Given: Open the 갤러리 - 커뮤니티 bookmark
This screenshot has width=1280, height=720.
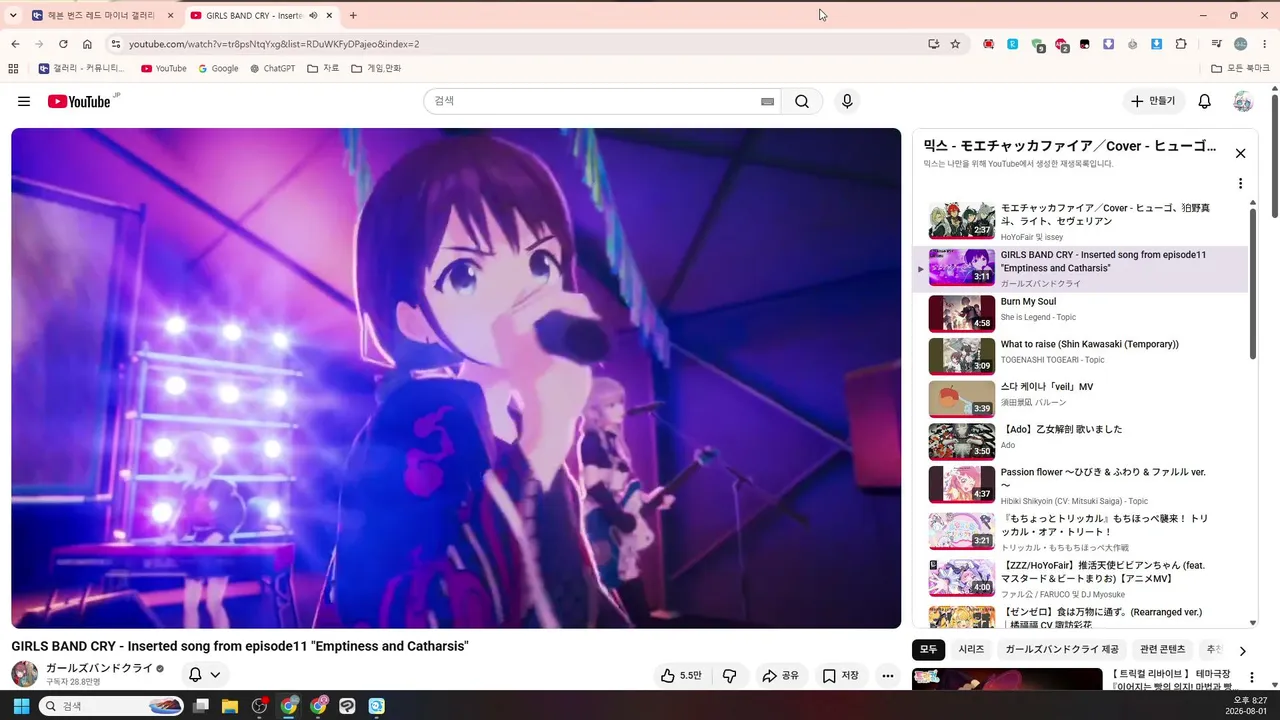Looking at the screenshot, I should click(x=82, y=68).
